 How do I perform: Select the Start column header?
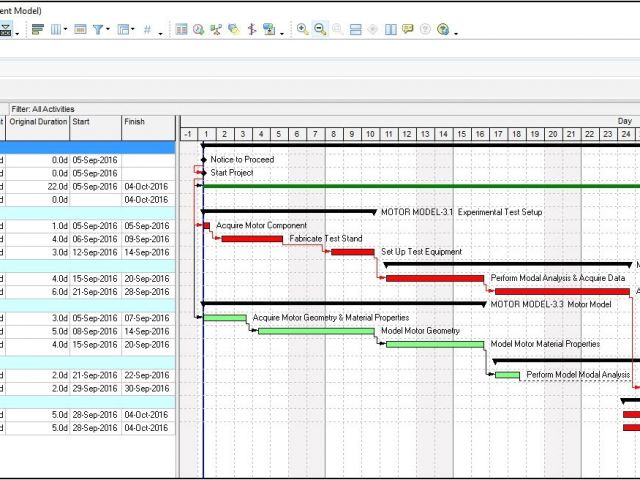click(81, 122)
